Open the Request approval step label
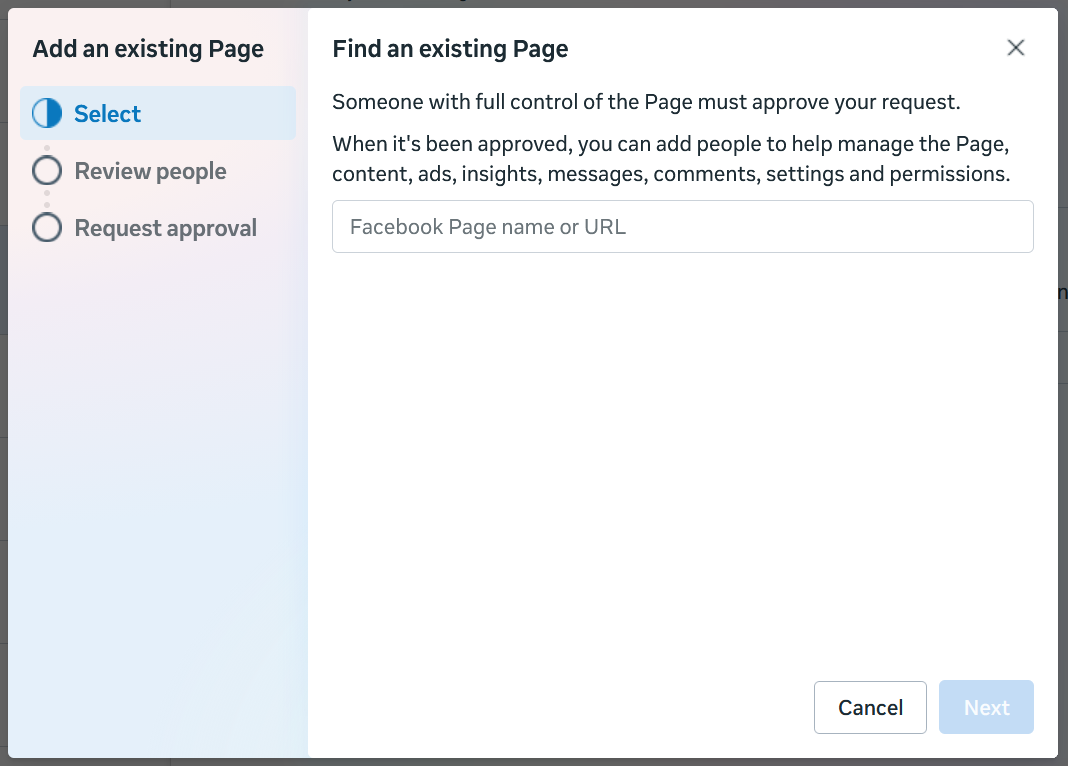 165,228
